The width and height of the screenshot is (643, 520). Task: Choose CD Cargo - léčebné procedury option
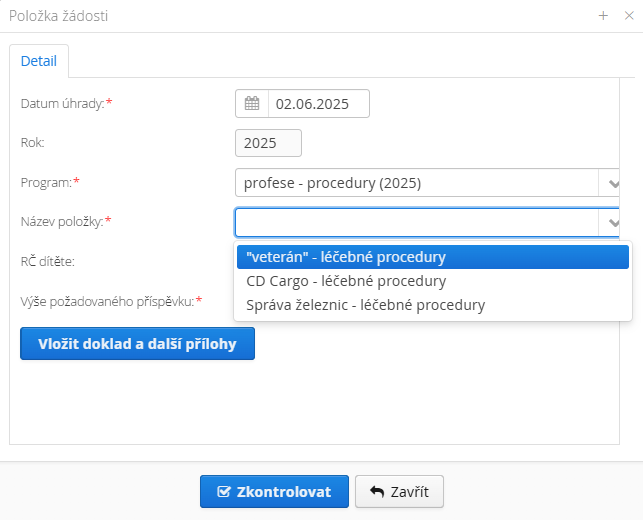click(x=433, y=281)
